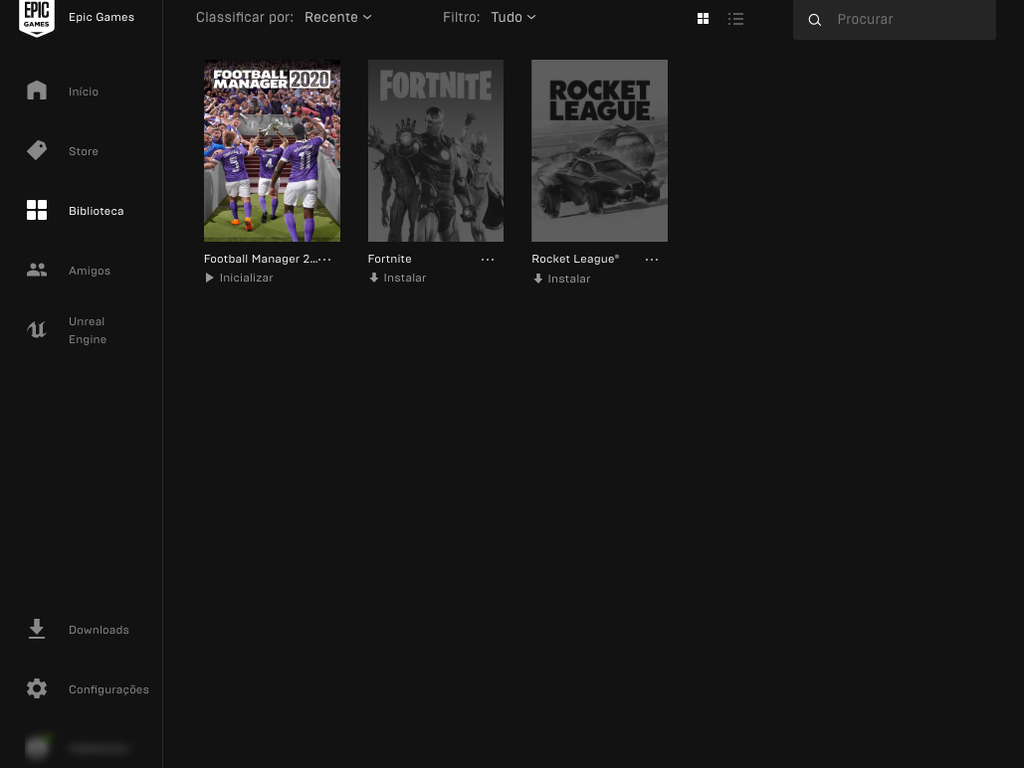Screen dimensions: 1024x768
Task: Open the Downloads arrow icon
Action: point(37,629)
